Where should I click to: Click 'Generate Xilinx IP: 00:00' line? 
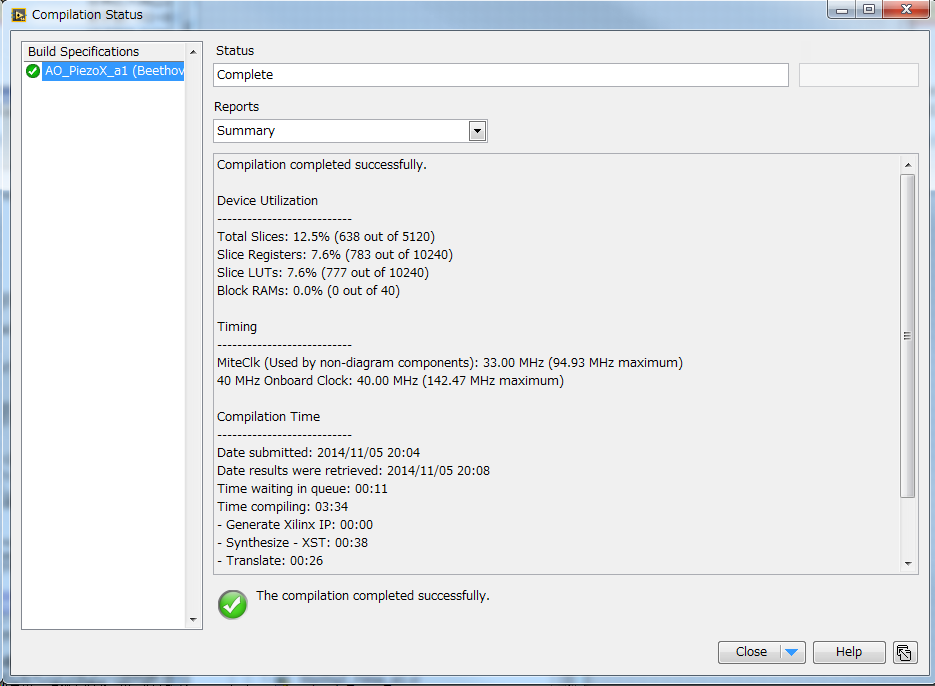tap(295, 525)
